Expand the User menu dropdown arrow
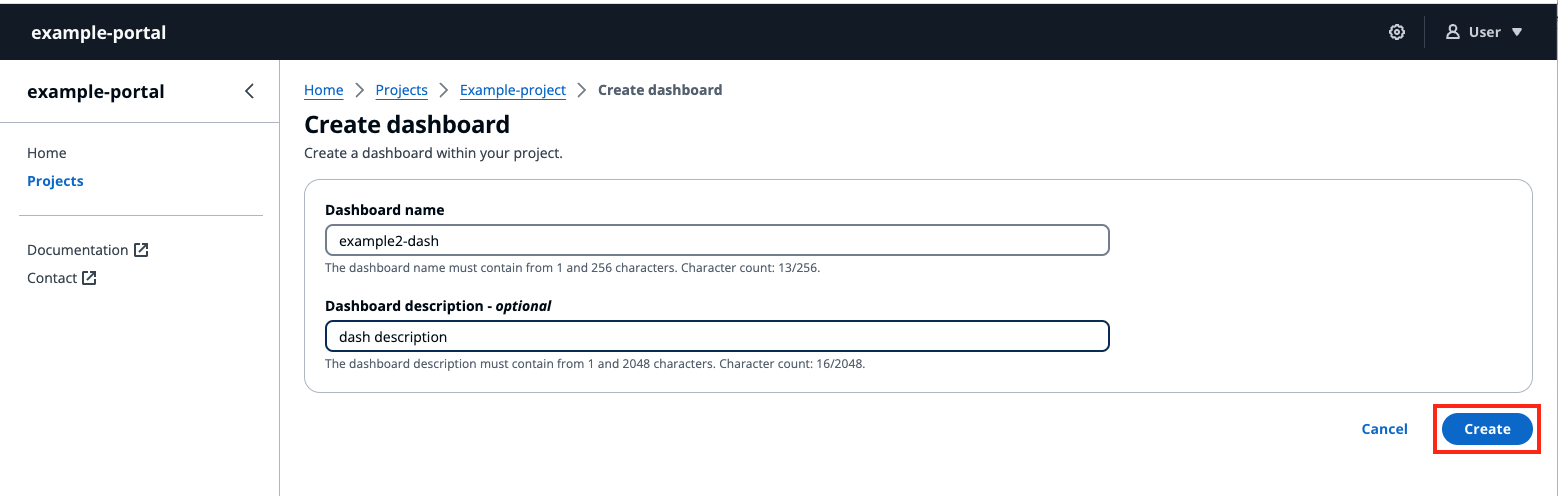1558x496 pixels. 1517,32
